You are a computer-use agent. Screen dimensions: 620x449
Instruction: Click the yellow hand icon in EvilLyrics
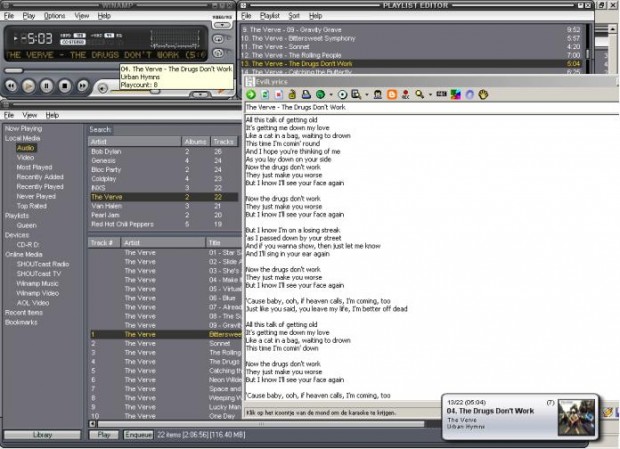tap(483, 94)
